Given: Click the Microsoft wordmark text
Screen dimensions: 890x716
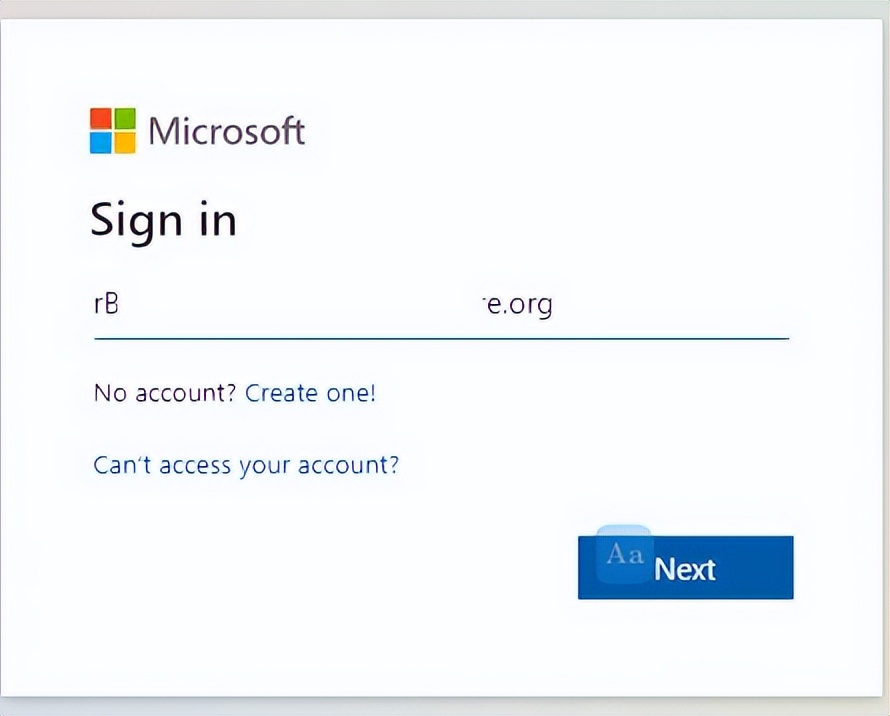Looking at the screenshot, I should (226, 131).
